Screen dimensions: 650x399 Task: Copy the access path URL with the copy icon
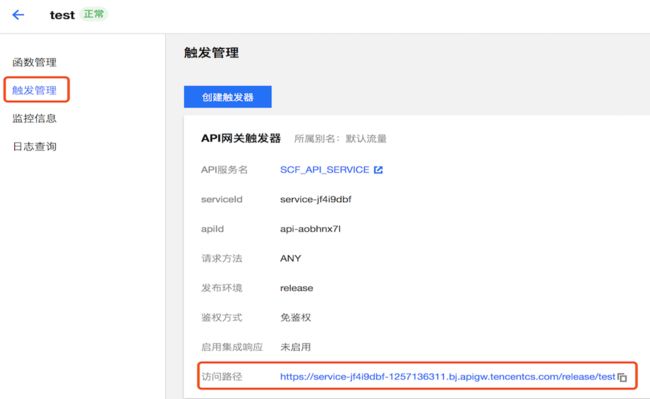point(622,377)
